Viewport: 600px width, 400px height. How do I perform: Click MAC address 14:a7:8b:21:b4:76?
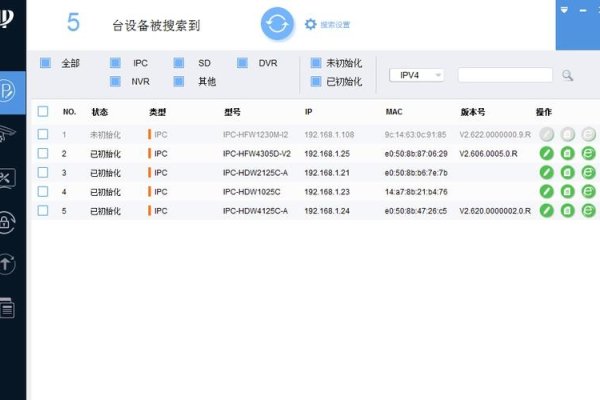pos(416,192)
